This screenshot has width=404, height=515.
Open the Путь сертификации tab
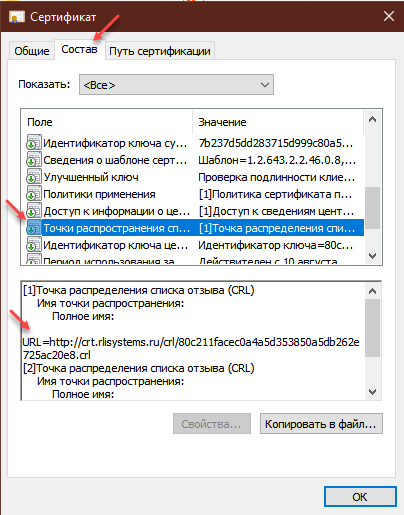(160, 51)
